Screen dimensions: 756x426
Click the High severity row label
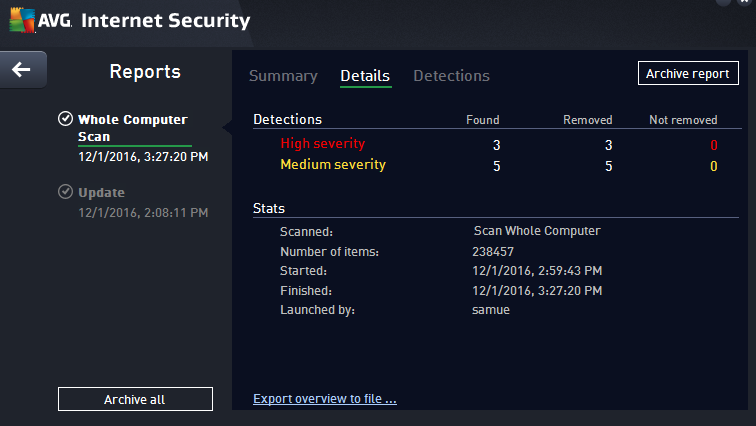322,144
